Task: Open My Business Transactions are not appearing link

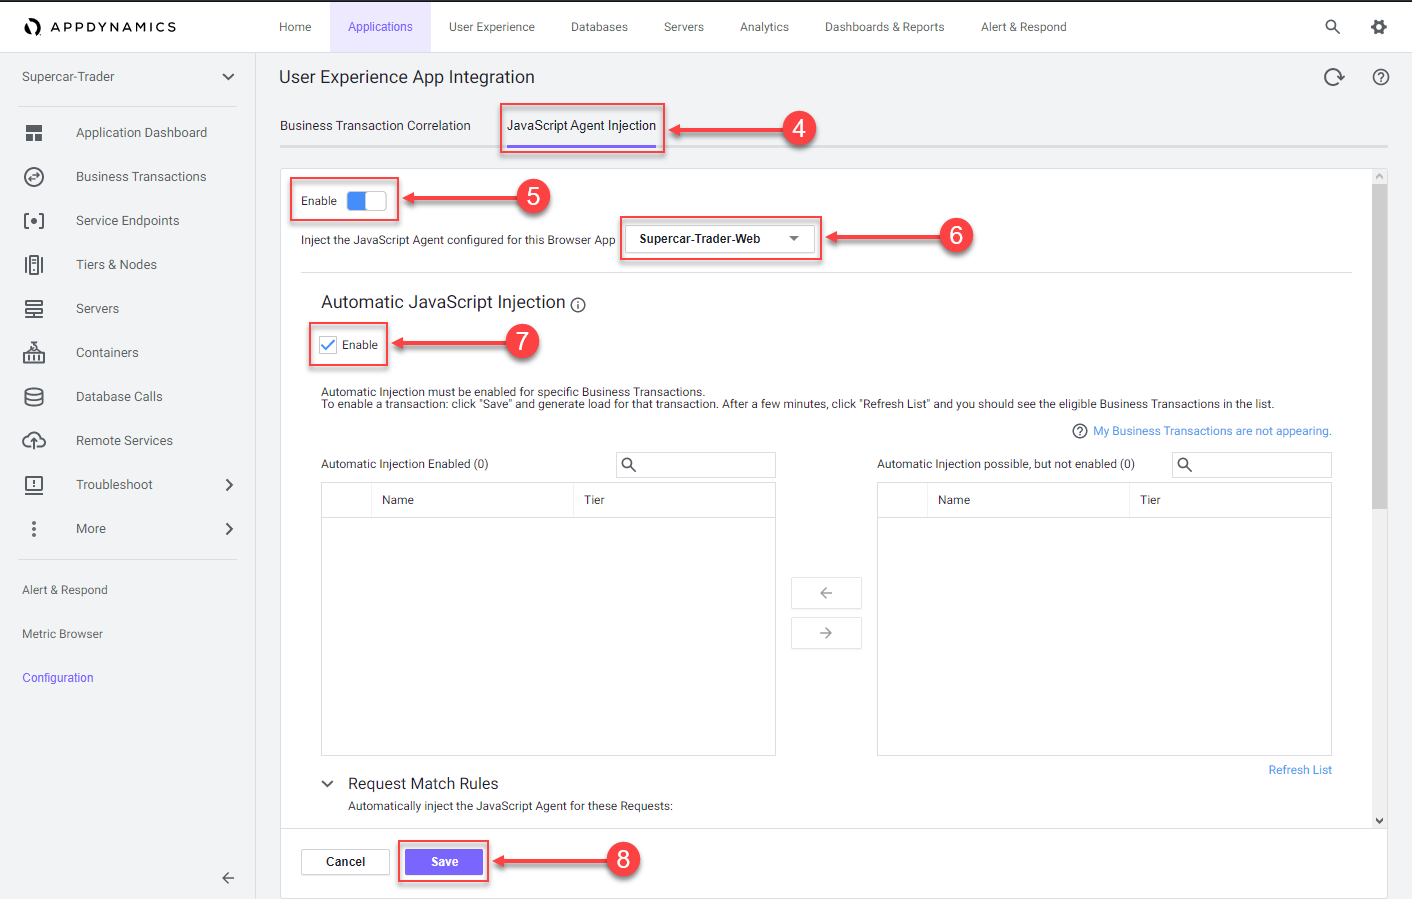Action: (x=1212, y=431)
